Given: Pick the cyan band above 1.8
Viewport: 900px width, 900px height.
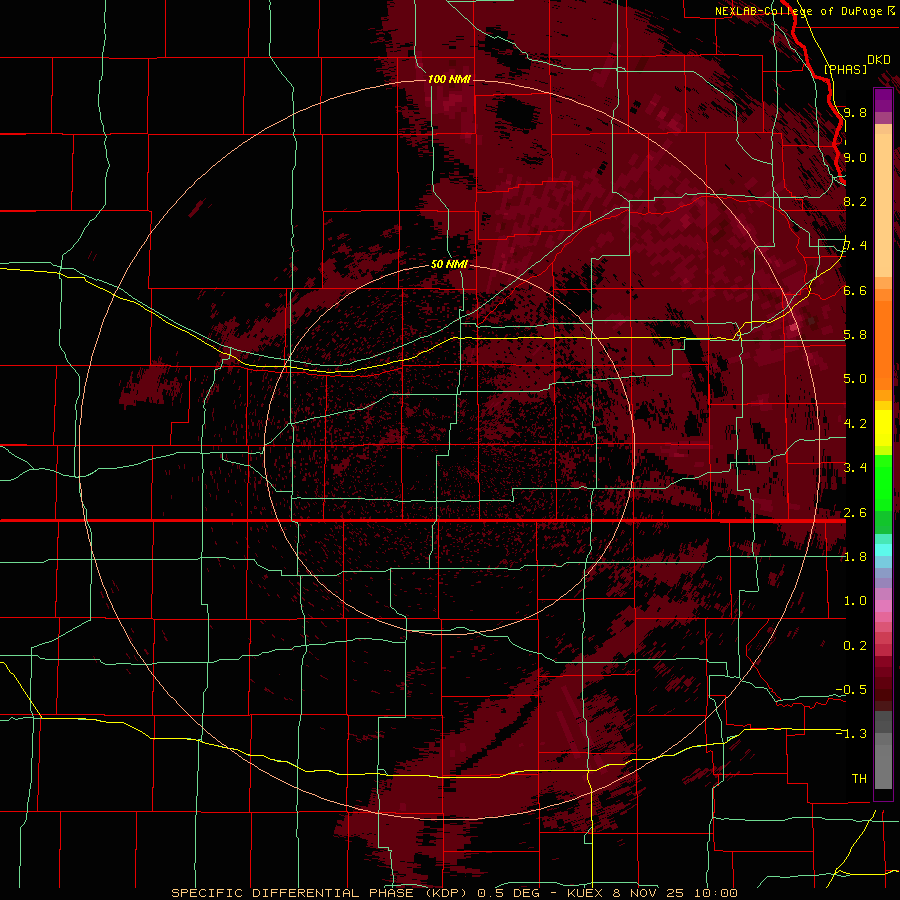Looking at the screenshot, I should [883, 550].
